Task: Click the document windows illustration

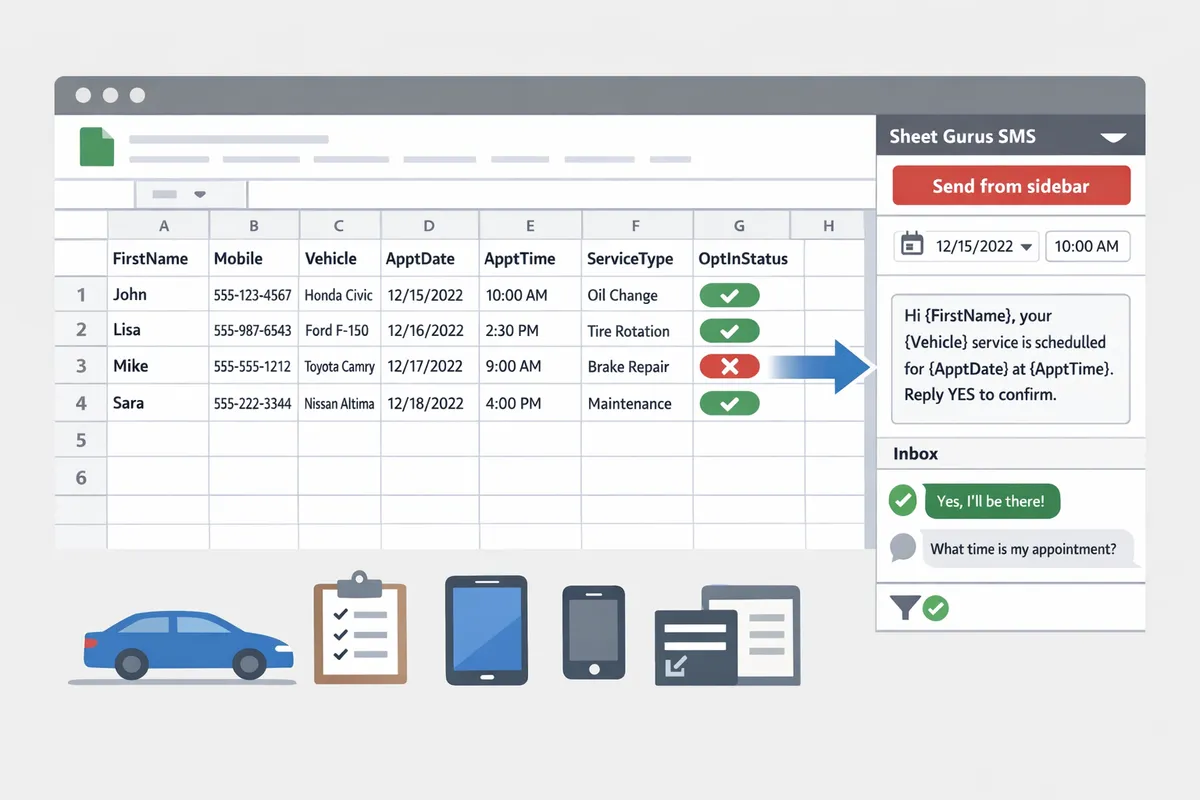Action: click(x=727, y=635)
